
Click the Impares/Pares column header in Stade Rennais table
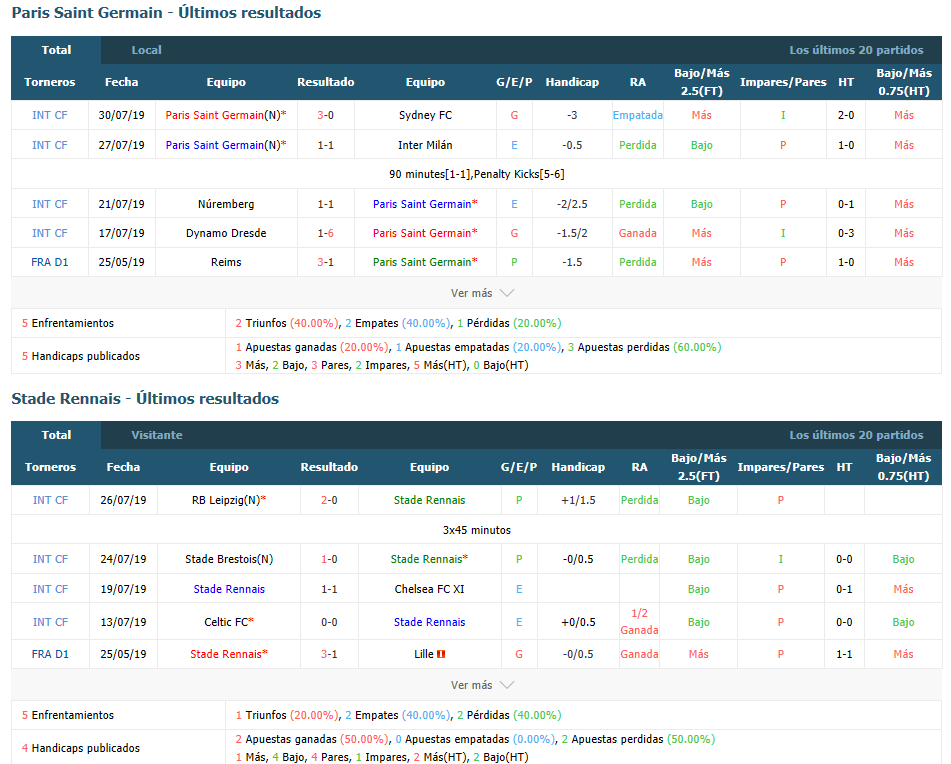[x=781, y=467]
